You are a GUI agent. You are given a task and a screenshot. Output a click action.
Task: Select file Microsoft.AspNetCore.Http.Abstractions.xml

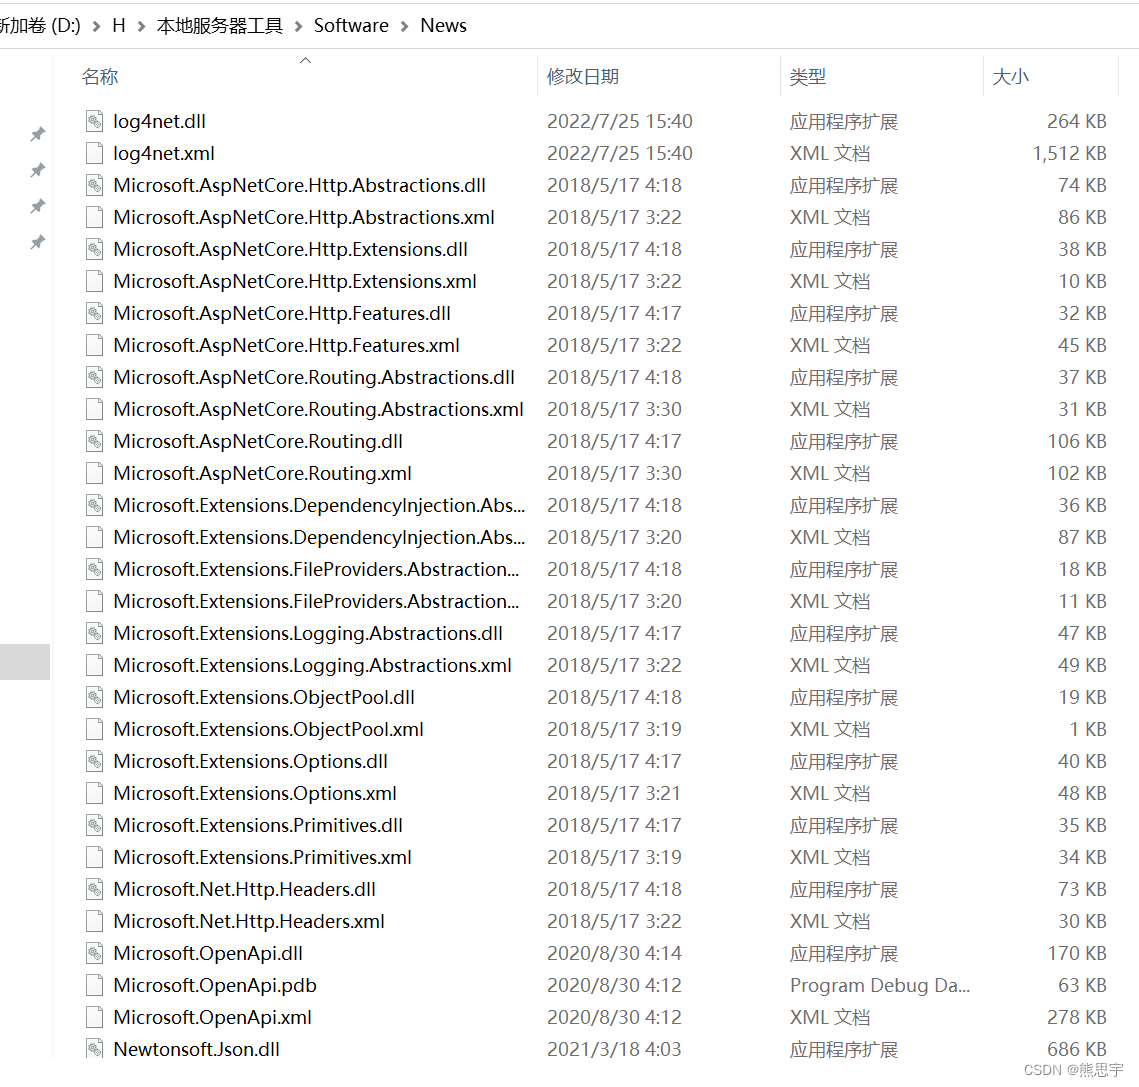tap(304, 217)
